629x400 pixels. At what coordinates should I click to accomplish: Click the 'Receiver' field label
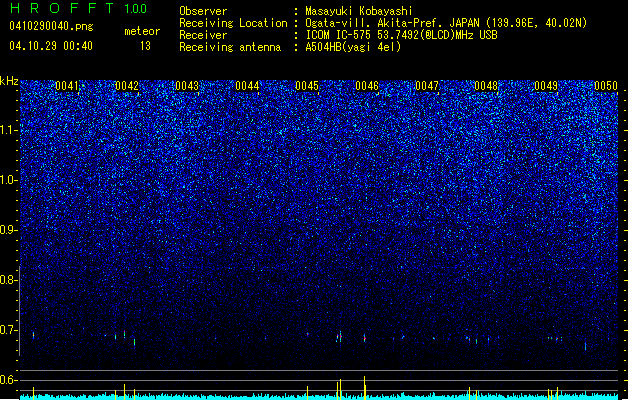tap(203, 35)
